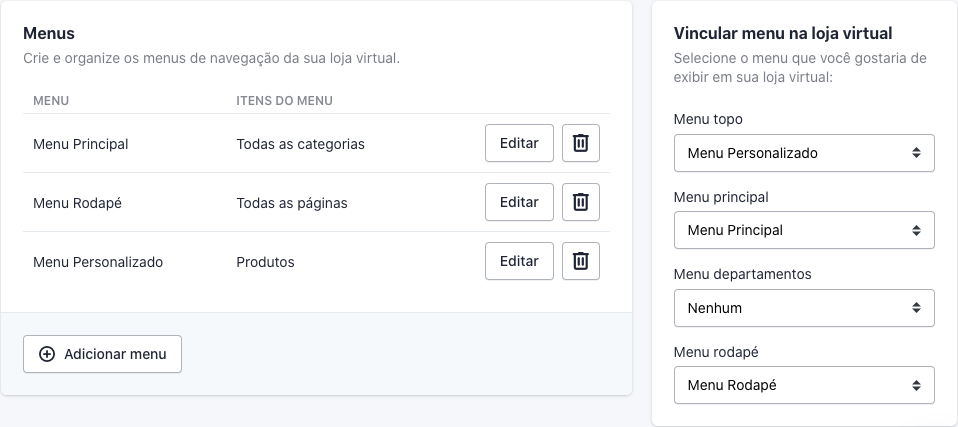This screenshot has height=427, width=958.
Task: Click up-down arrows on Menu rodapé select
Action: pyautogui.click(x=916, y=385)
